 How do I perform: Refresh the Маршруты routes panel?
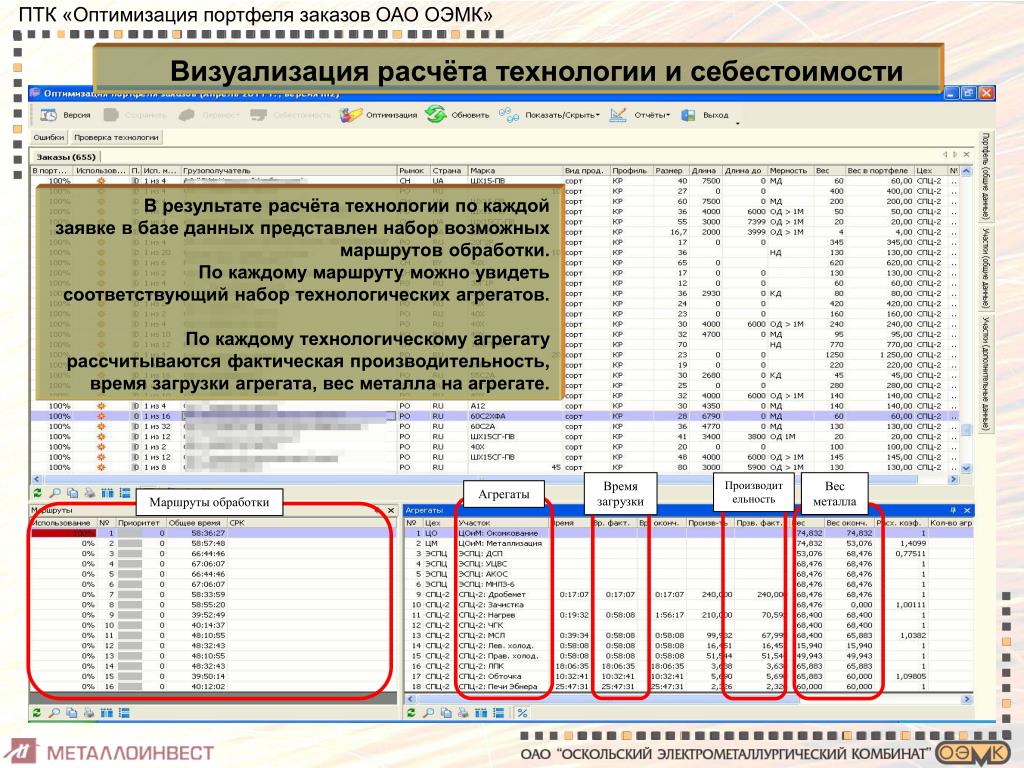[x=37, y=712]
